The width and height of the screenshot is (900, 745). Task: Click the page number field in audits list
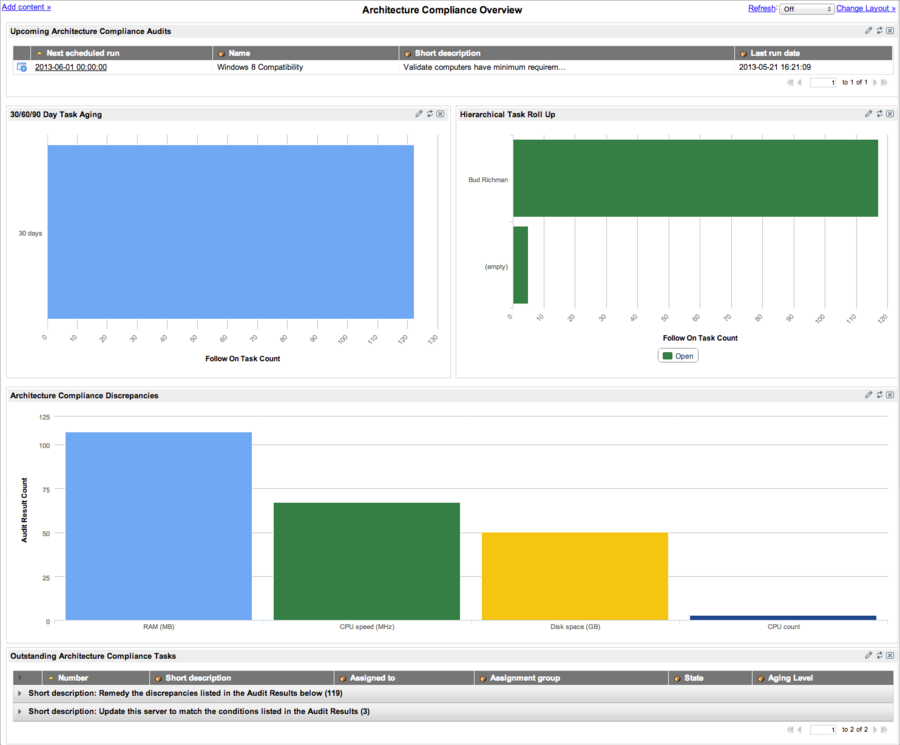(x=823, y=83)
